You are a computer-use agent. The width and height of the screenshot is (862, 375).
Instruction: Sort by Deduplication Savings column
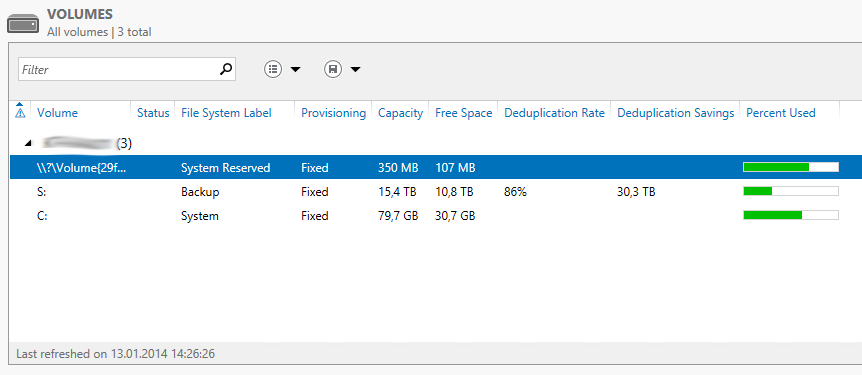676,113
